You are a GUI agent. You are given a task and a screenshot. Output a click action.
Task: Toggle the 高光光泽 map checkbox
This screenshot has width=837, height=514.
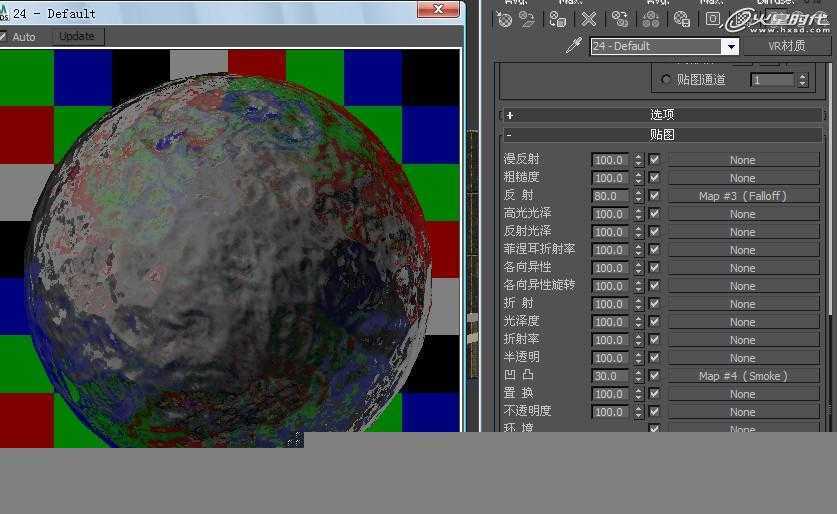[654, 213]
